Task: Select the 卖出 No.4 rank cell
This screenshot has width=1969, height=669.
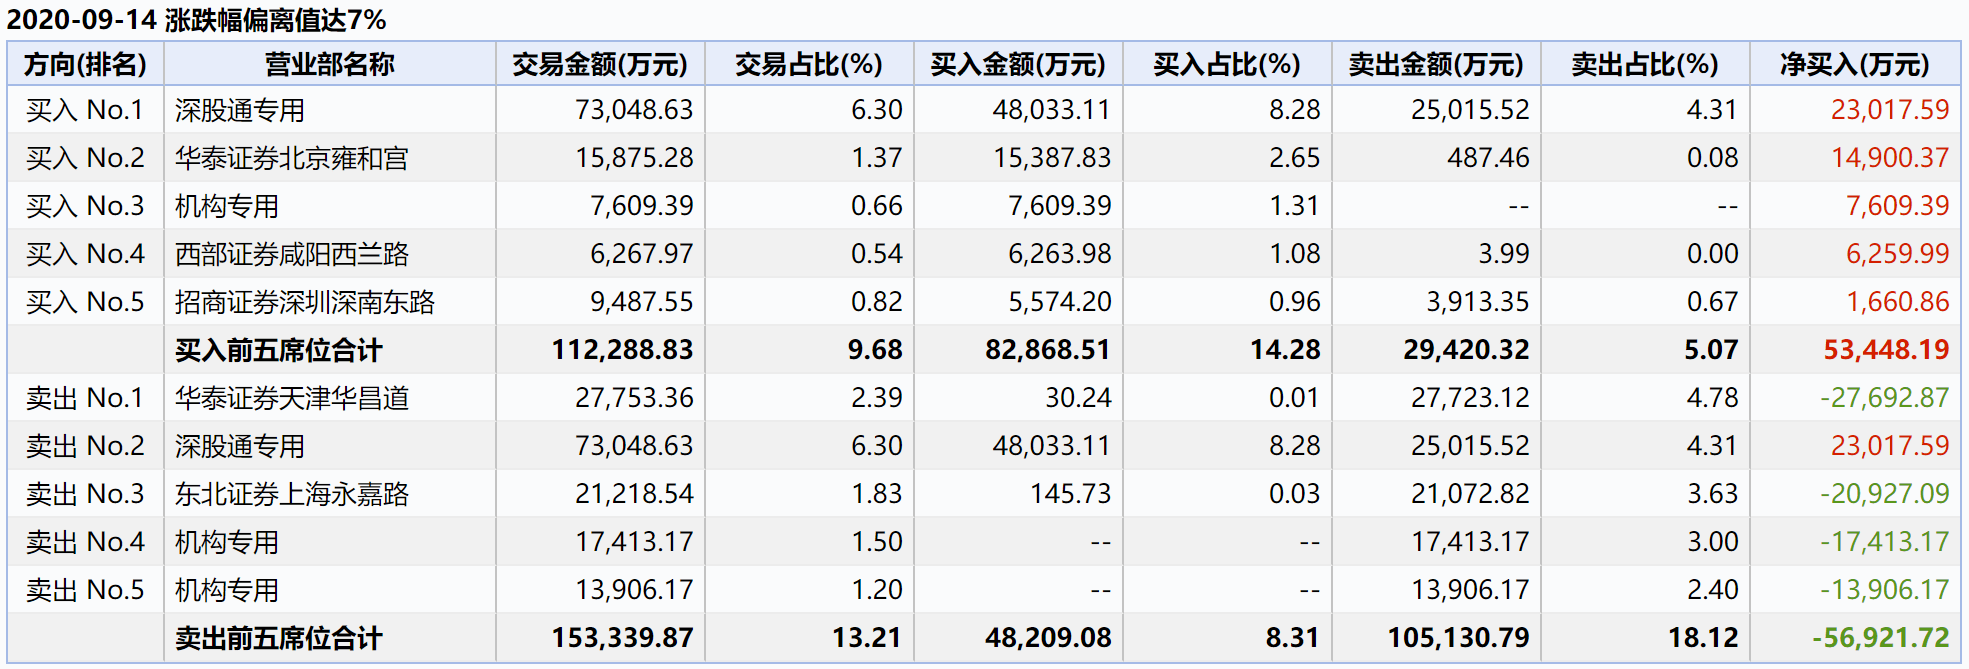Action: coord(85,542)
